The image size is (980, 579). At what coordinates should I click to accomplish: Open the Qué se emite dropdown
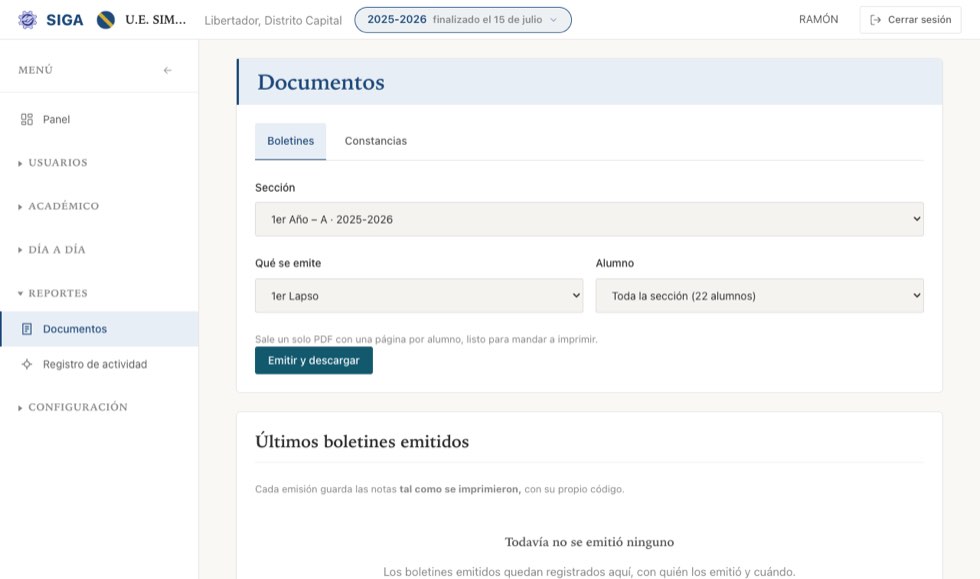[419, 296]
